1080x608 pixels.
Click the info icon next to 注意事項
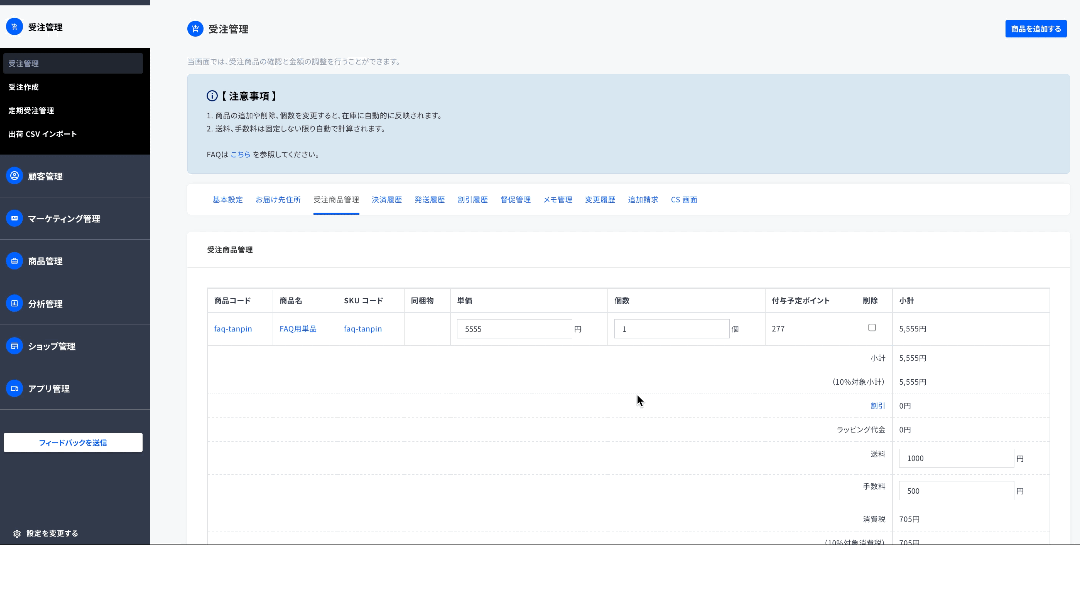(212, 96)
